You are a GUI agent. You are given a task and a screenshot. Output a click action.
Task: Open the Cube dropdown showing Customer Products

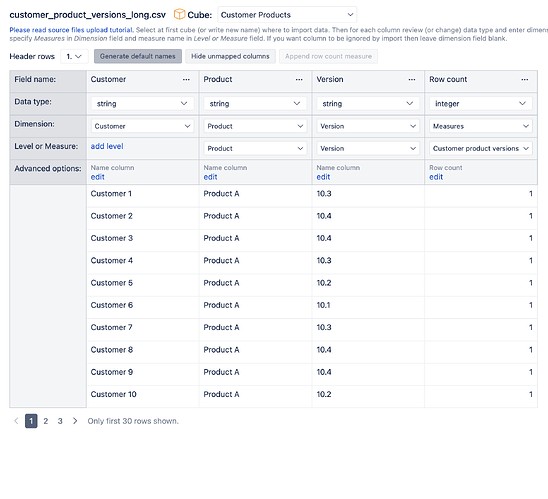pos(287,15)
